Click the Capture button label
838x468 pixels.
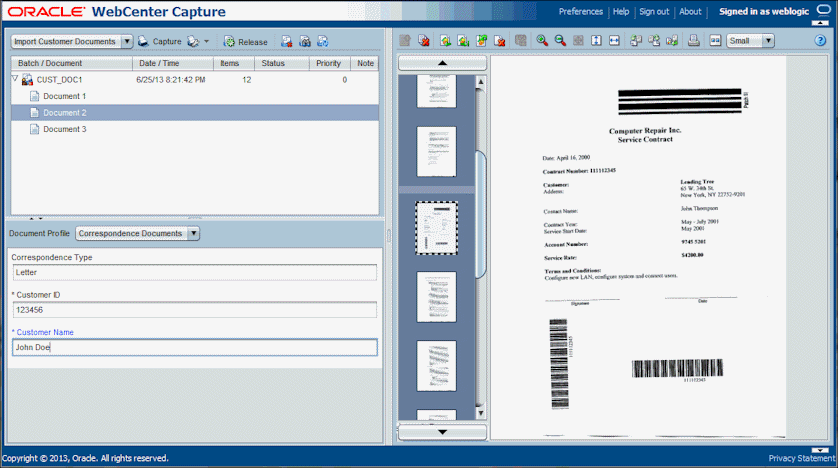tap(167, 41)
